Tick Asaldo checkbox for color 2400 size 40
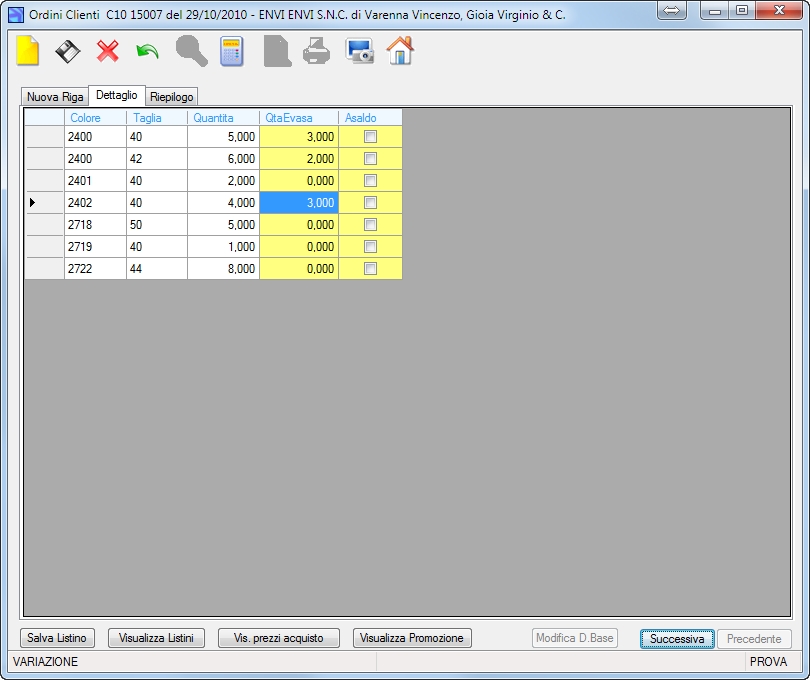Screen dimensions: 810x680 point(370,136)
